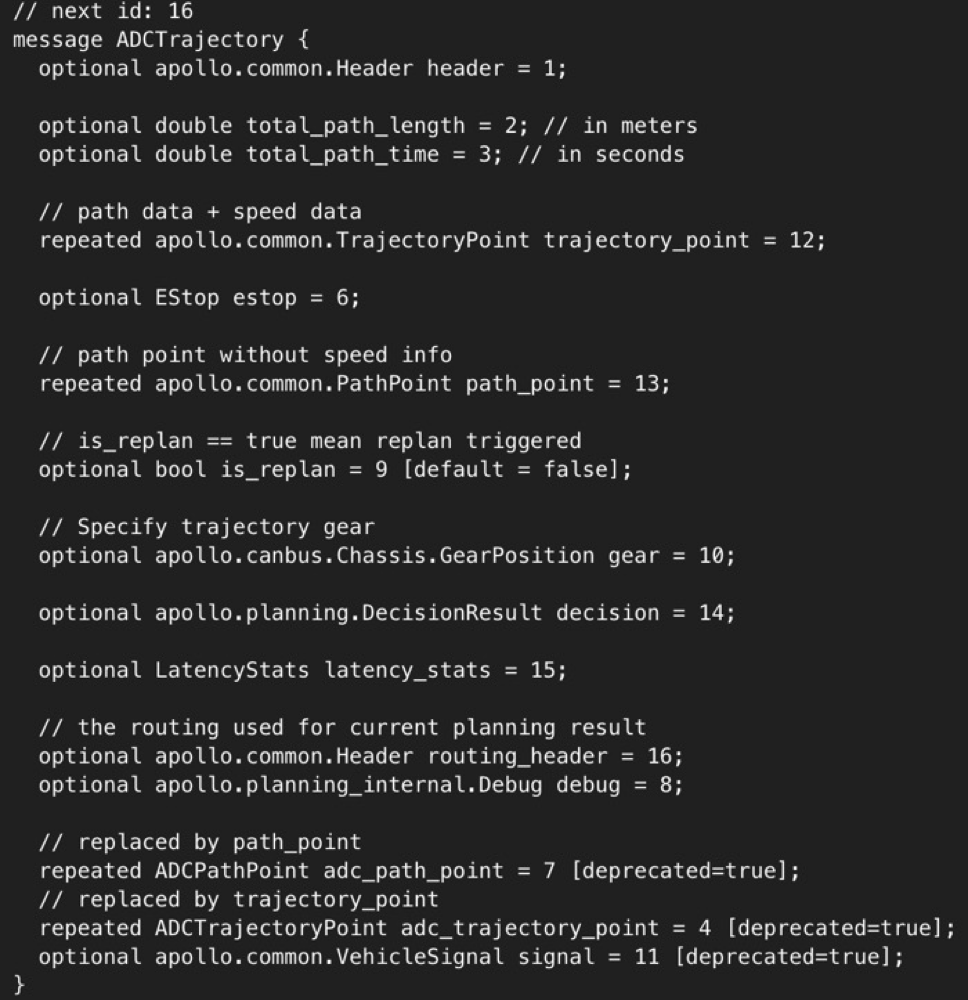Click the trajectory_point field set to 12

tap(646, 240)
